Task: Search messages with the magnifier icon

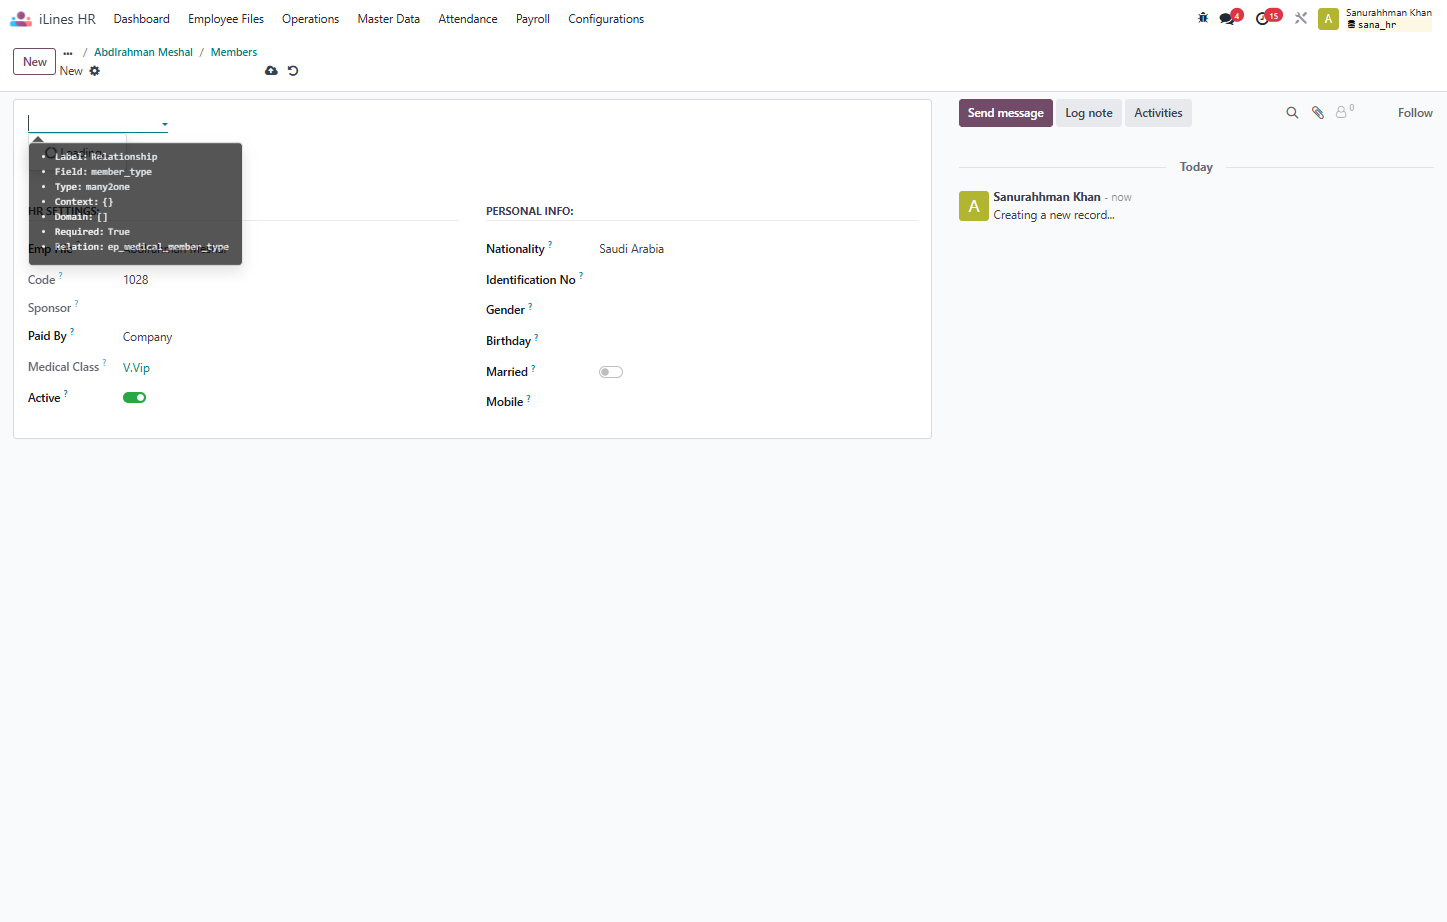Action: click(1292, 113)
